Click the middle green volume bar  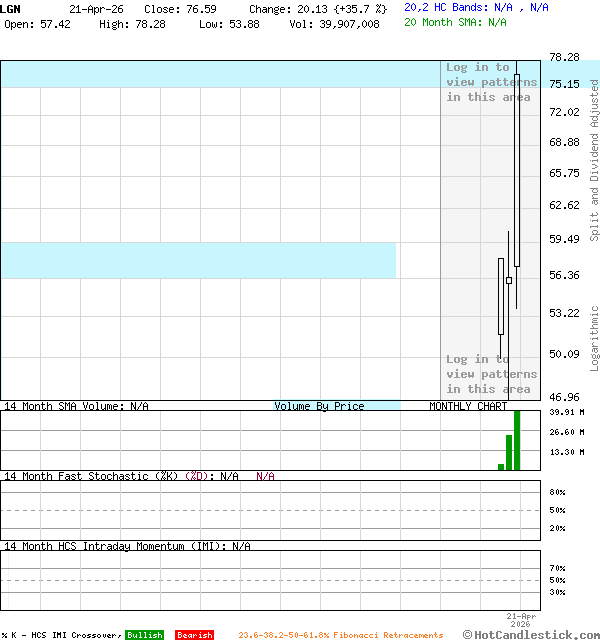[x=509, y=450]
